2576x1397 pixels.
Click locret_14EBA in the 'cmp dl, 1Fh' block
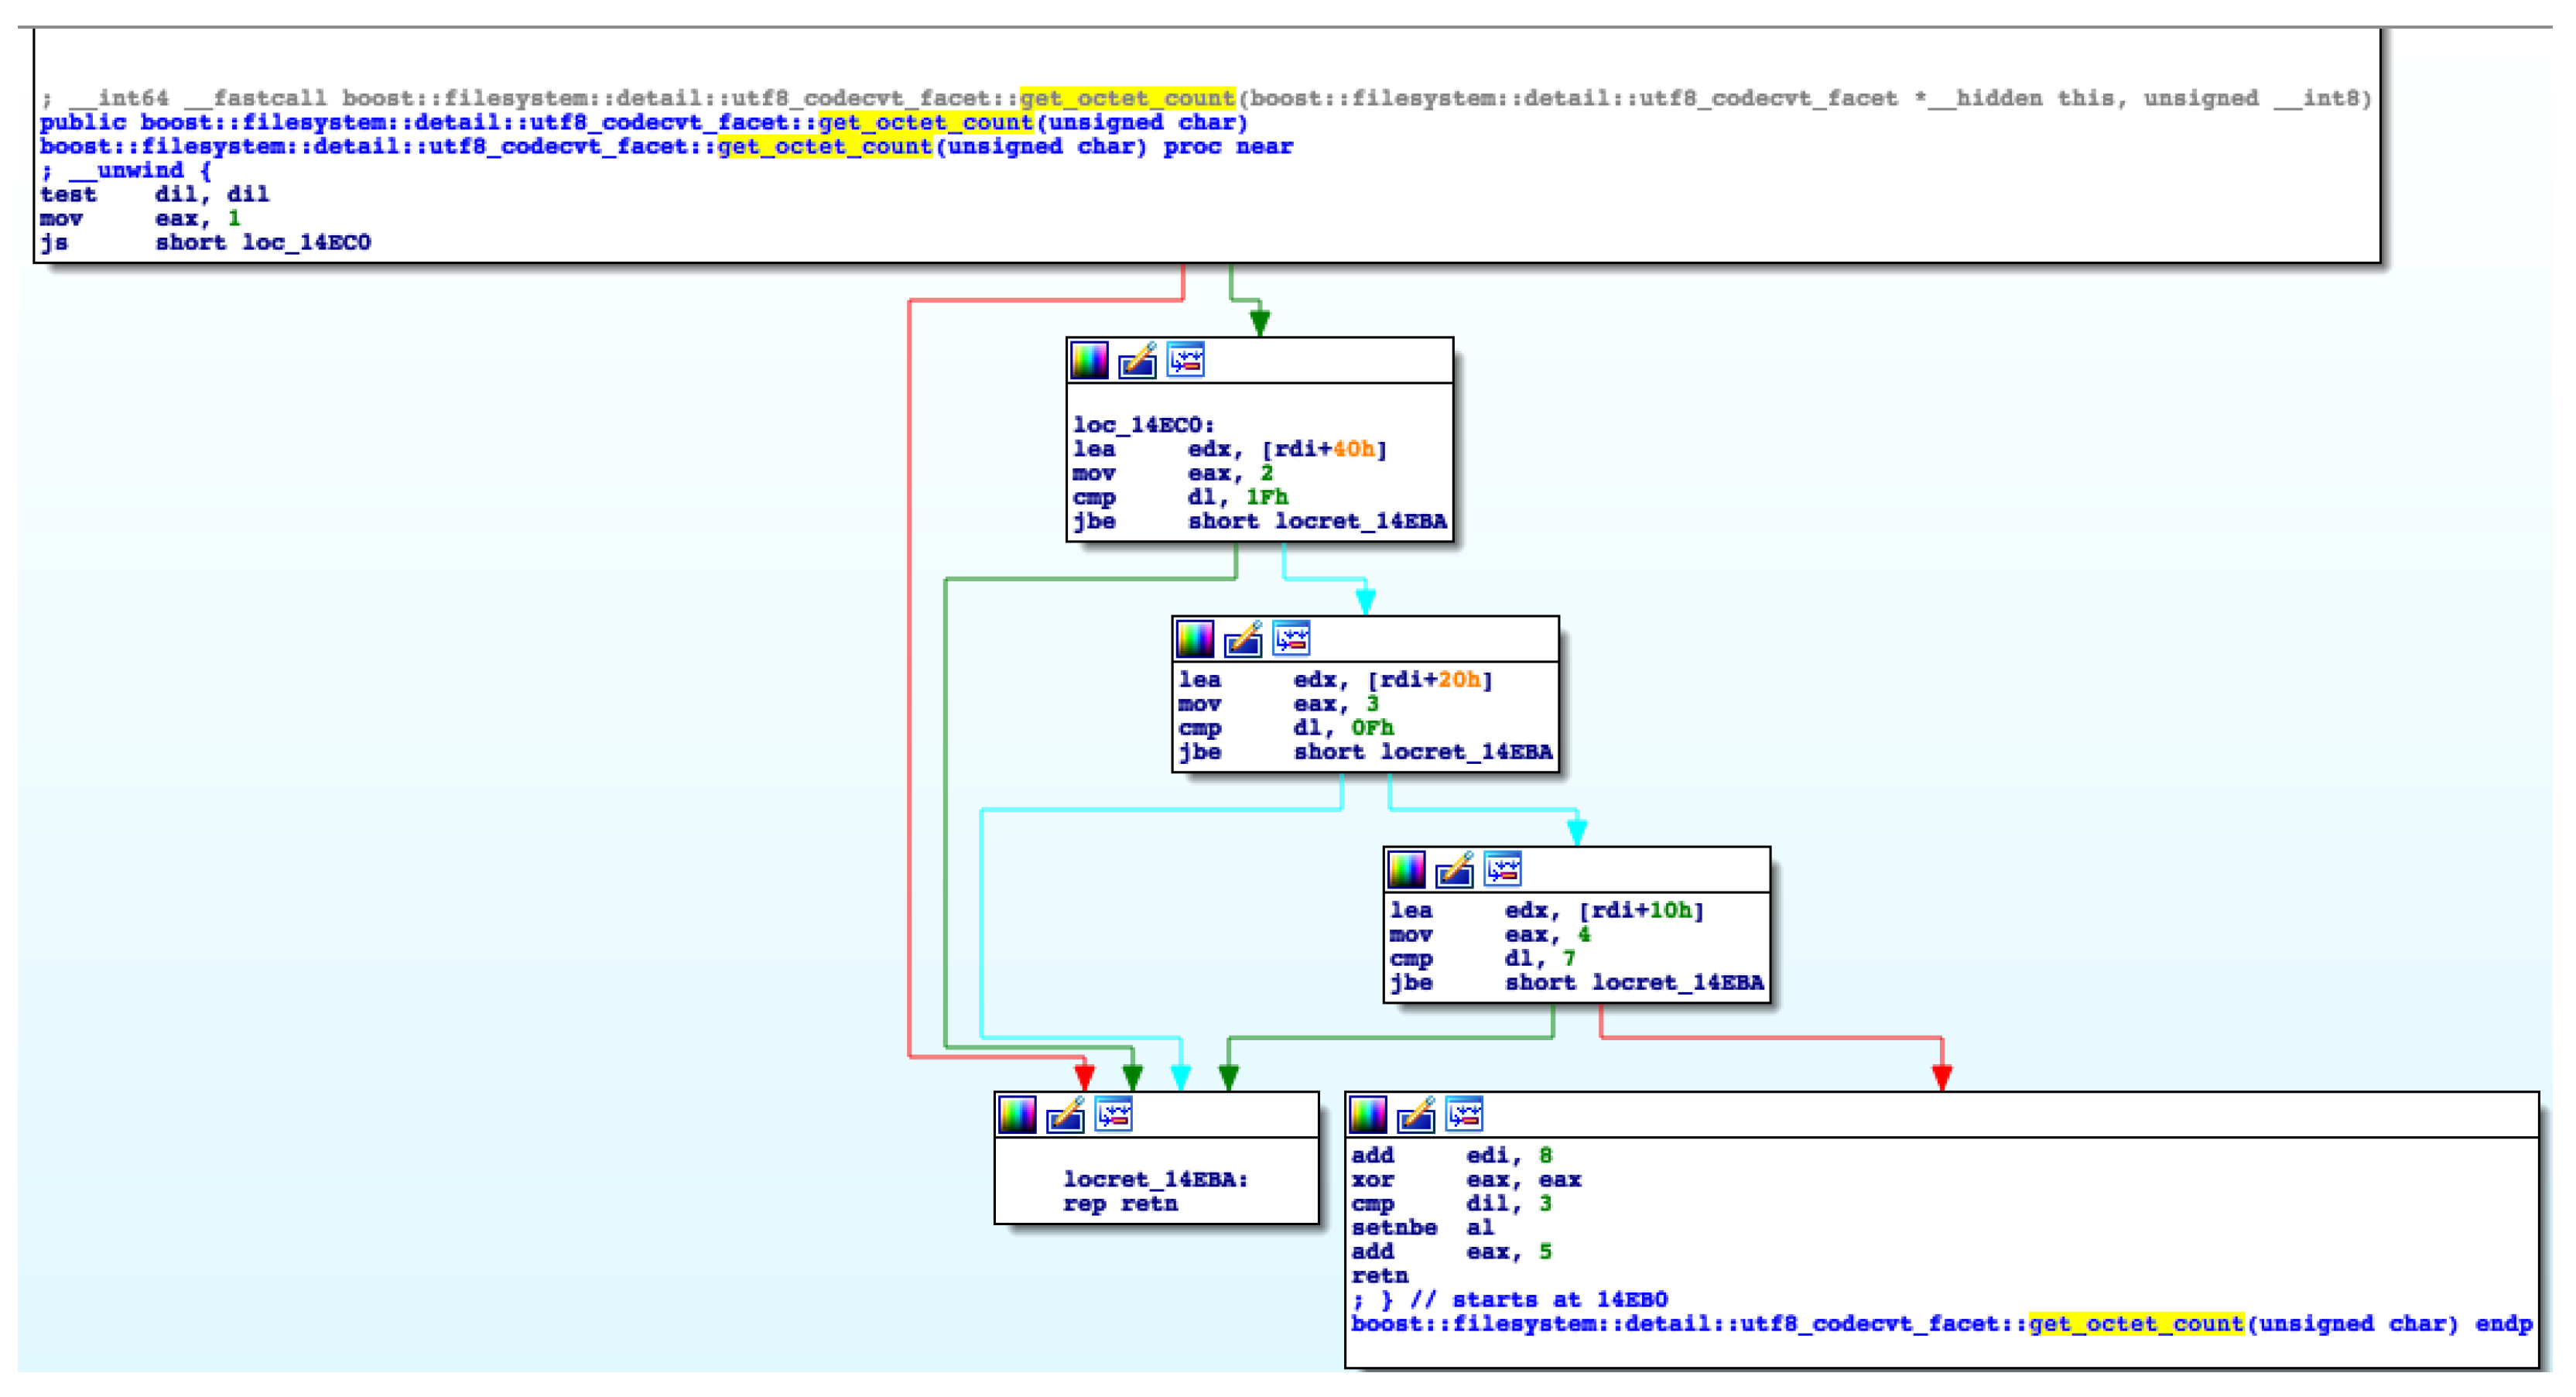pos(1360,522)
